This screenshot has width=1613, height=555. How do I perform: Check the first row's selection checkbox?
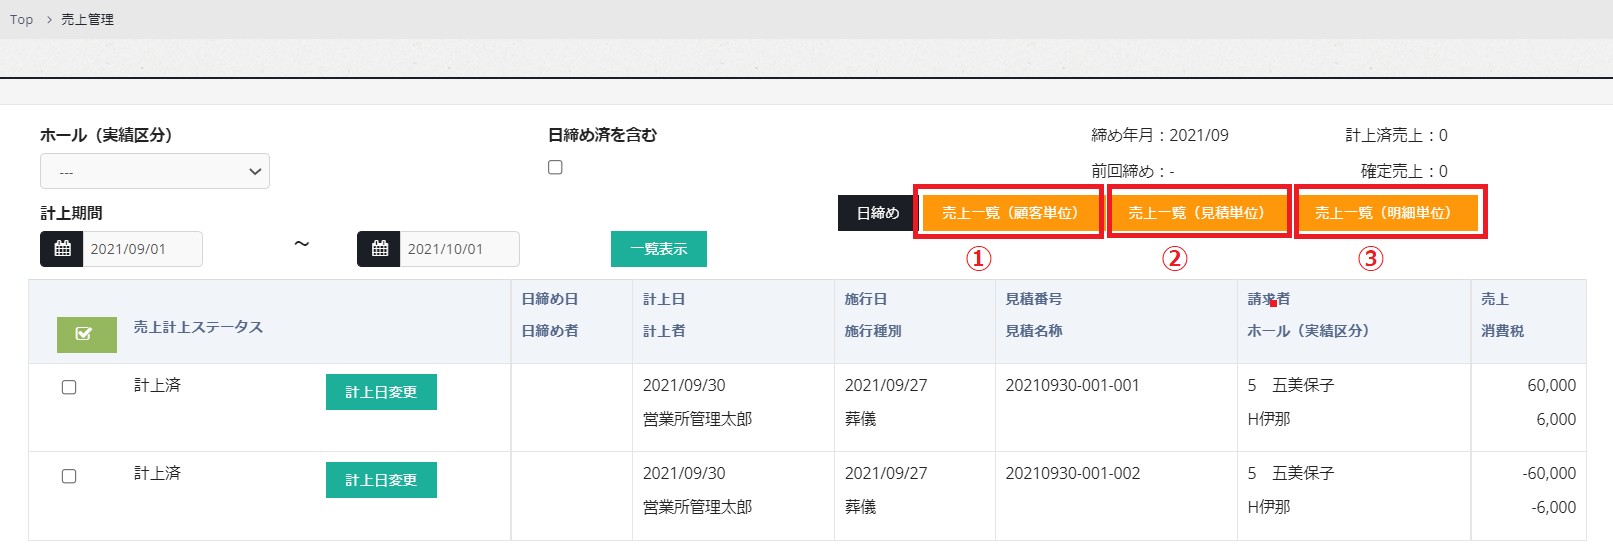click(69, 387)
